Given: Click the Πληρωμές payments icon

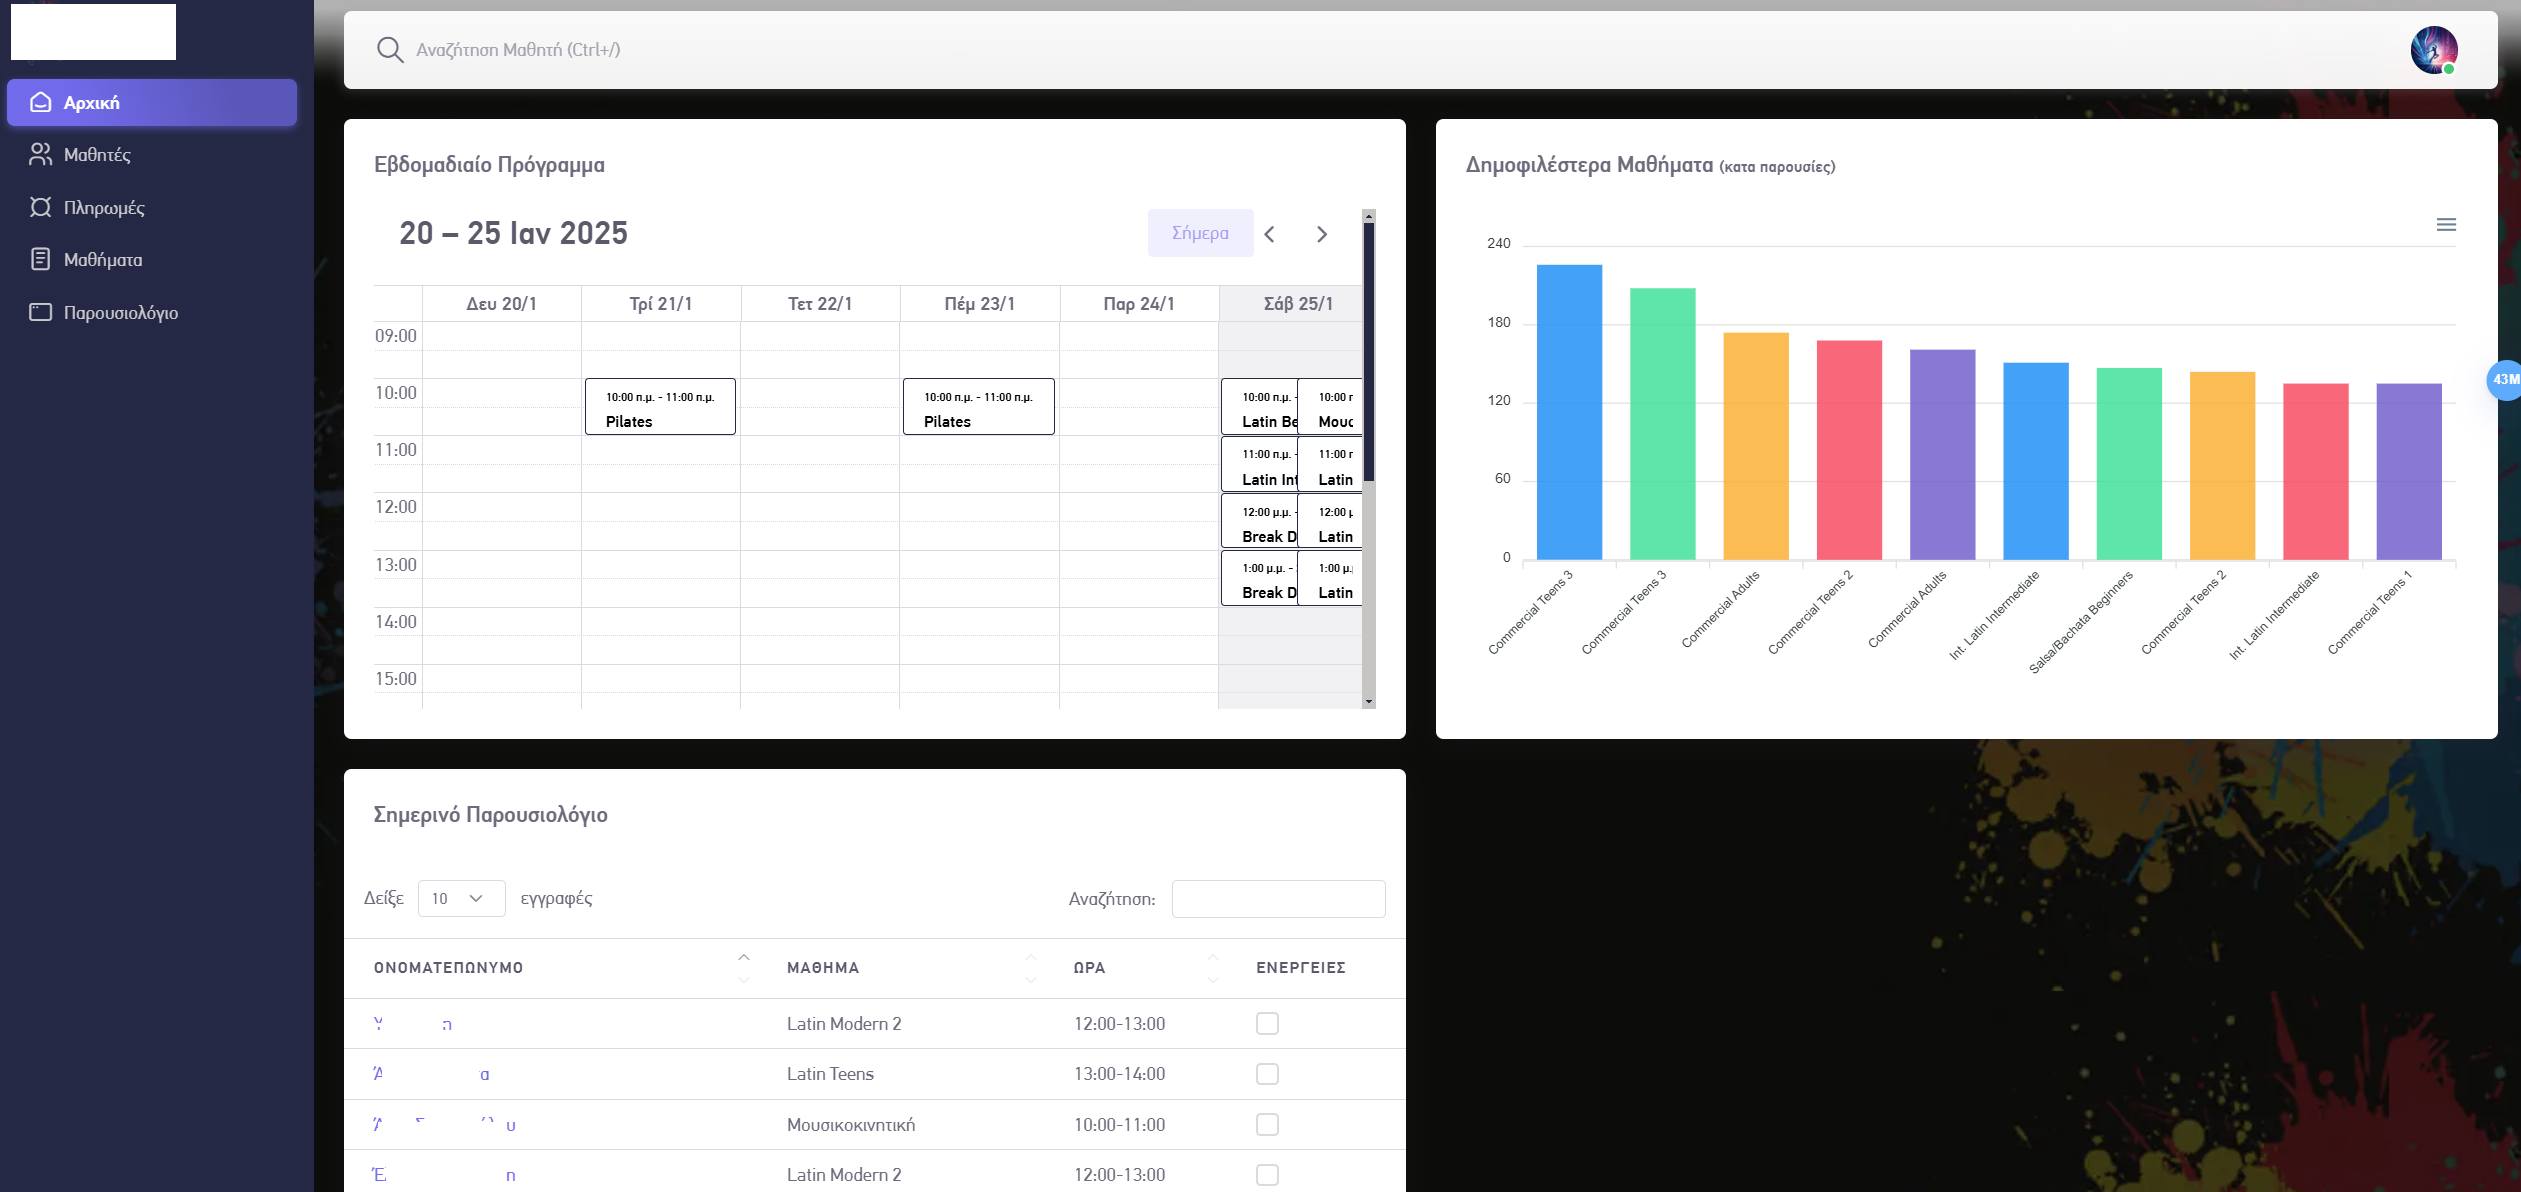Looking at the screenshot, I should (x=40, y=207).
